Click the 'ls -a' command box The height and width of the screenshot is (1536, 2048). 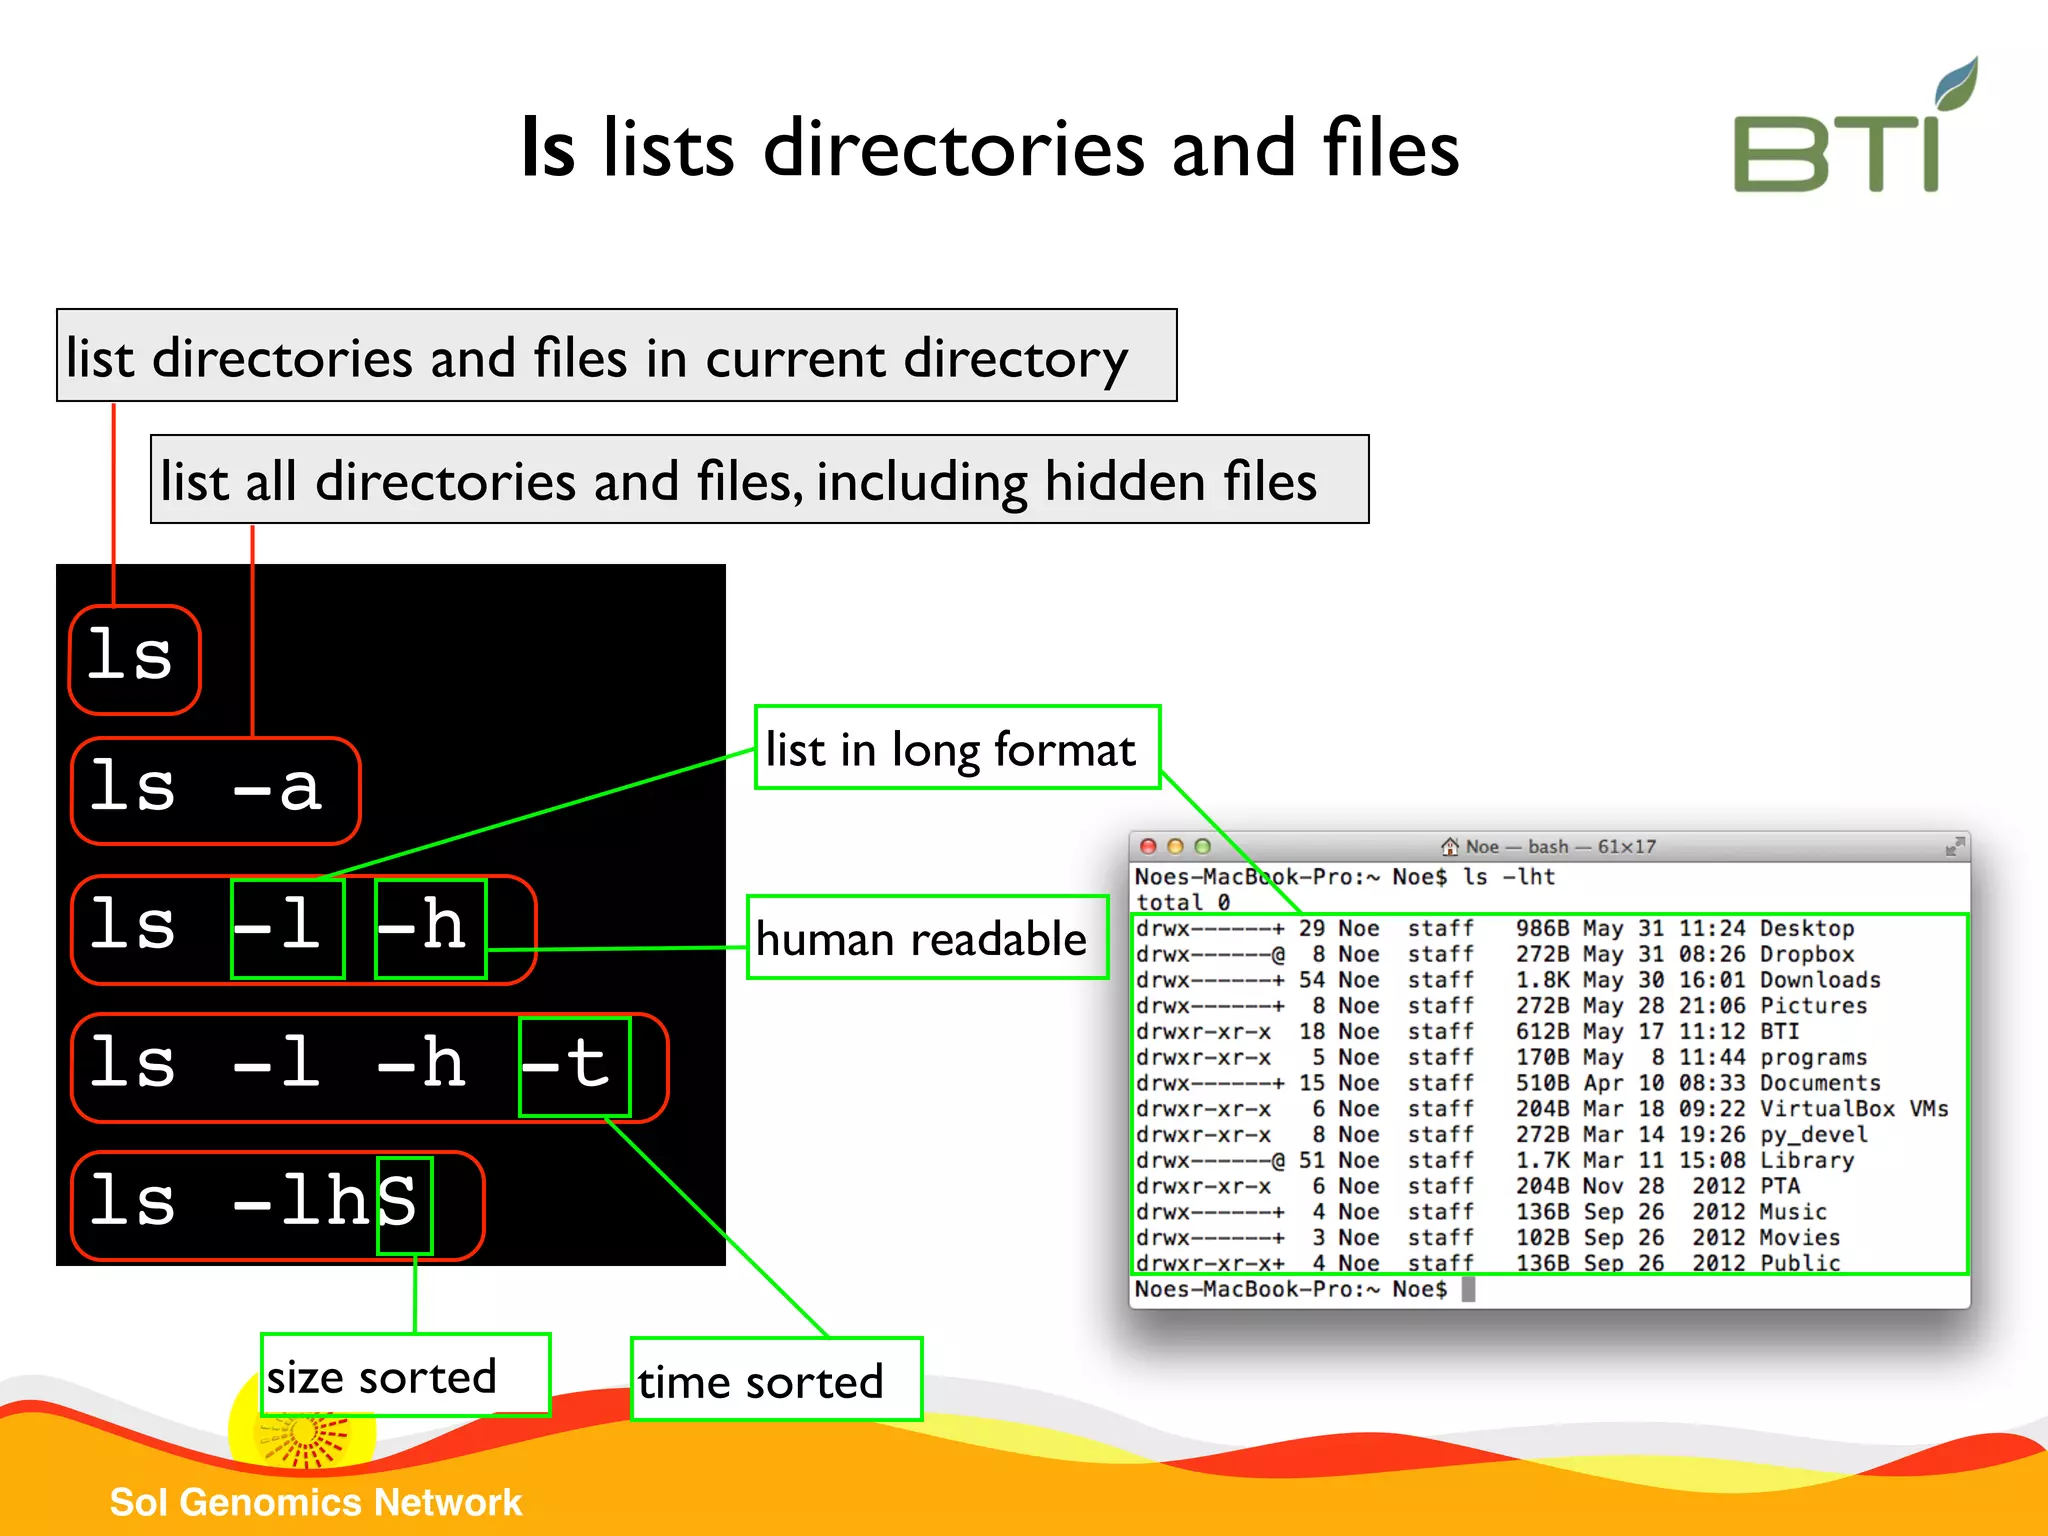(214, 790)
